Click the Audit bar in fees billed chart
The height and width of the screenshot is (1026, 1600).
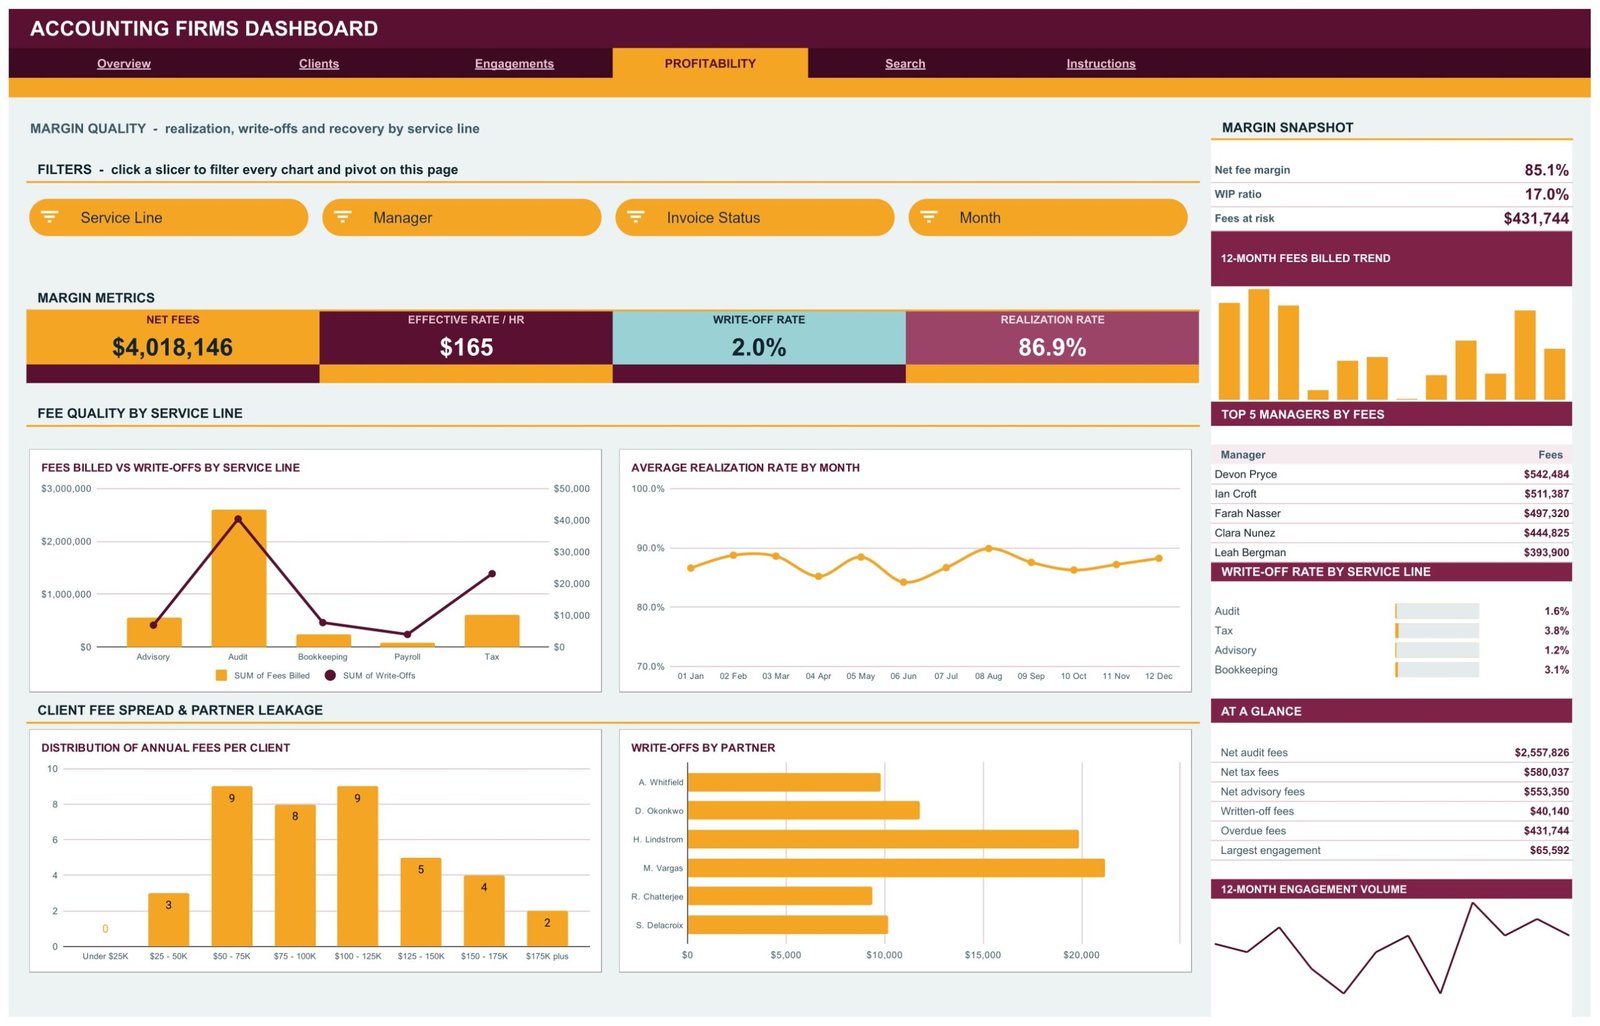click(x=238, y=578)
